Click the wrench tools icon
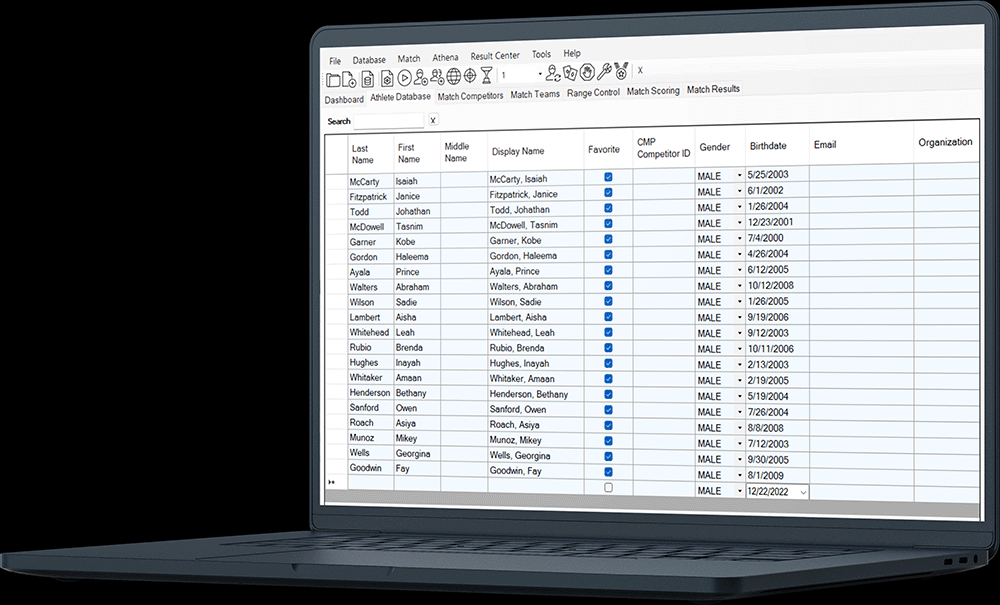 604,71
